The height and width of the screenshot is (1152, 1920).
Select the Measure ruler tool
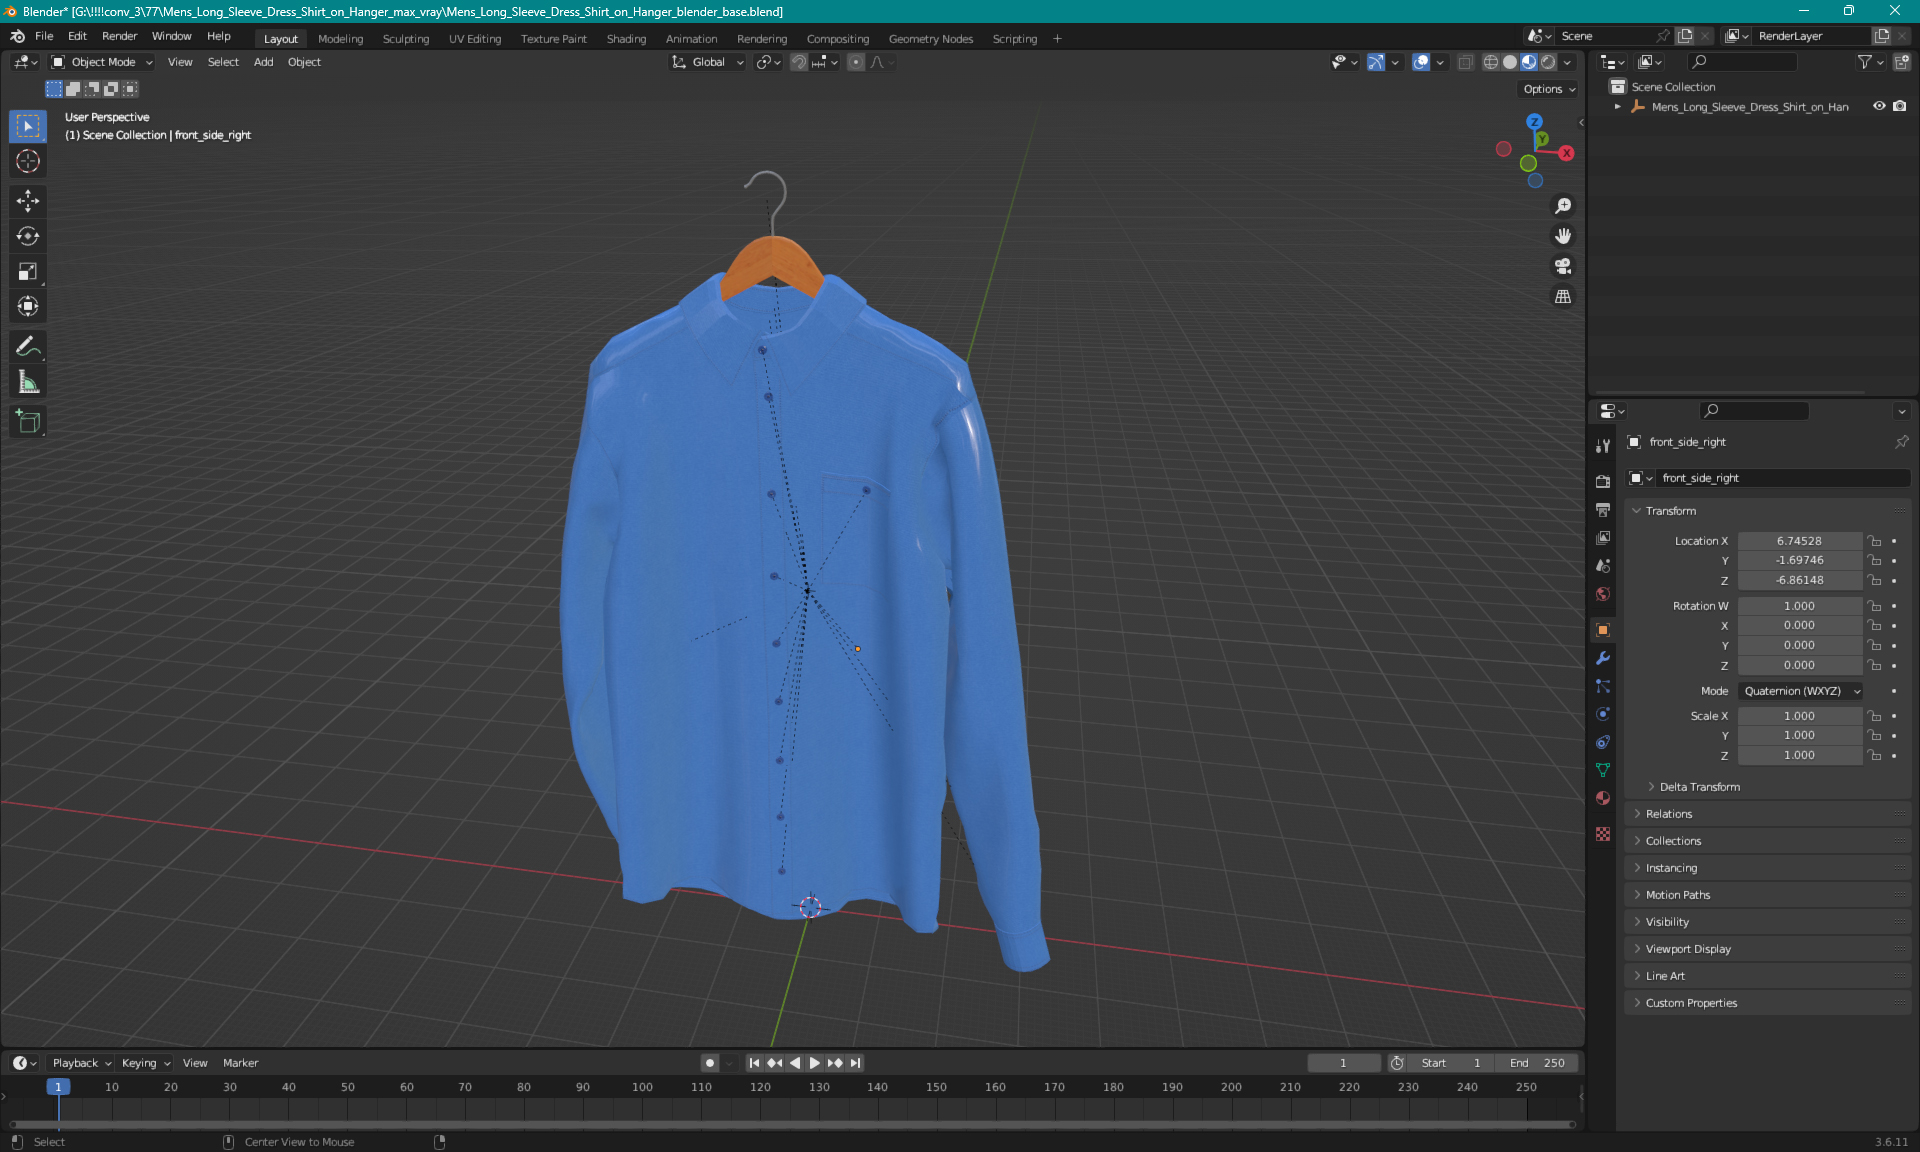click(28, 381)
